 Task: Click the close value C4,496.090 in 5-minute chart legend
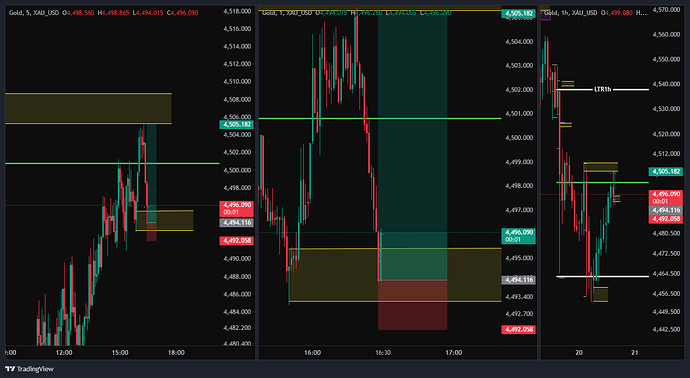click(x=183, y=13)
